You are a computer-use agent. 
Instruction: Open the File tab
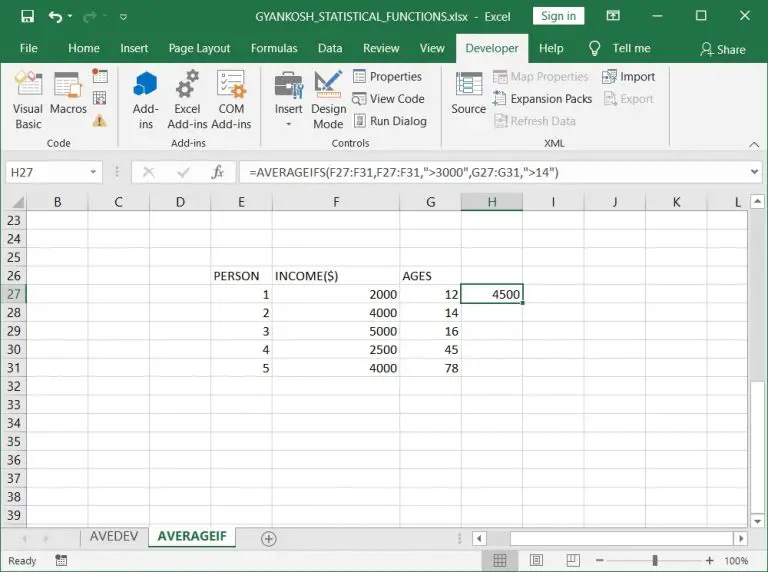(x=28, y=48)
